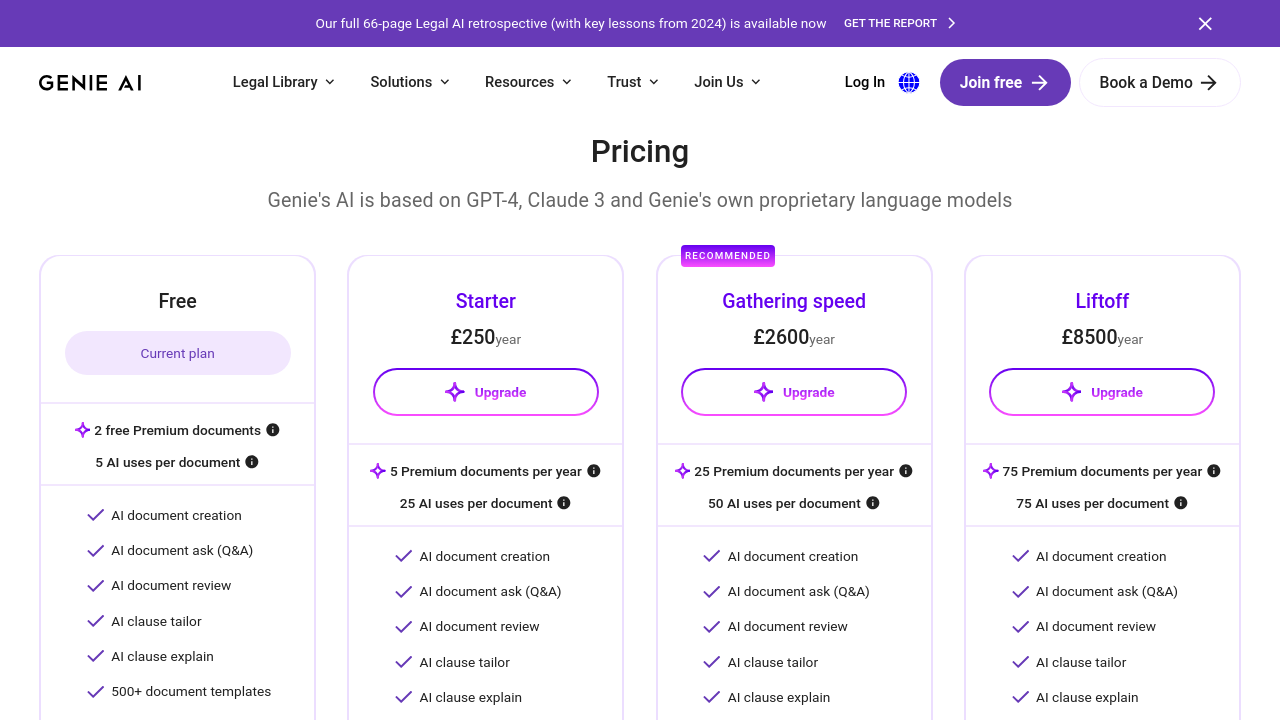Go to the Genie AI homepage logo
The image size is (1280, 720).
pos(90,83)
